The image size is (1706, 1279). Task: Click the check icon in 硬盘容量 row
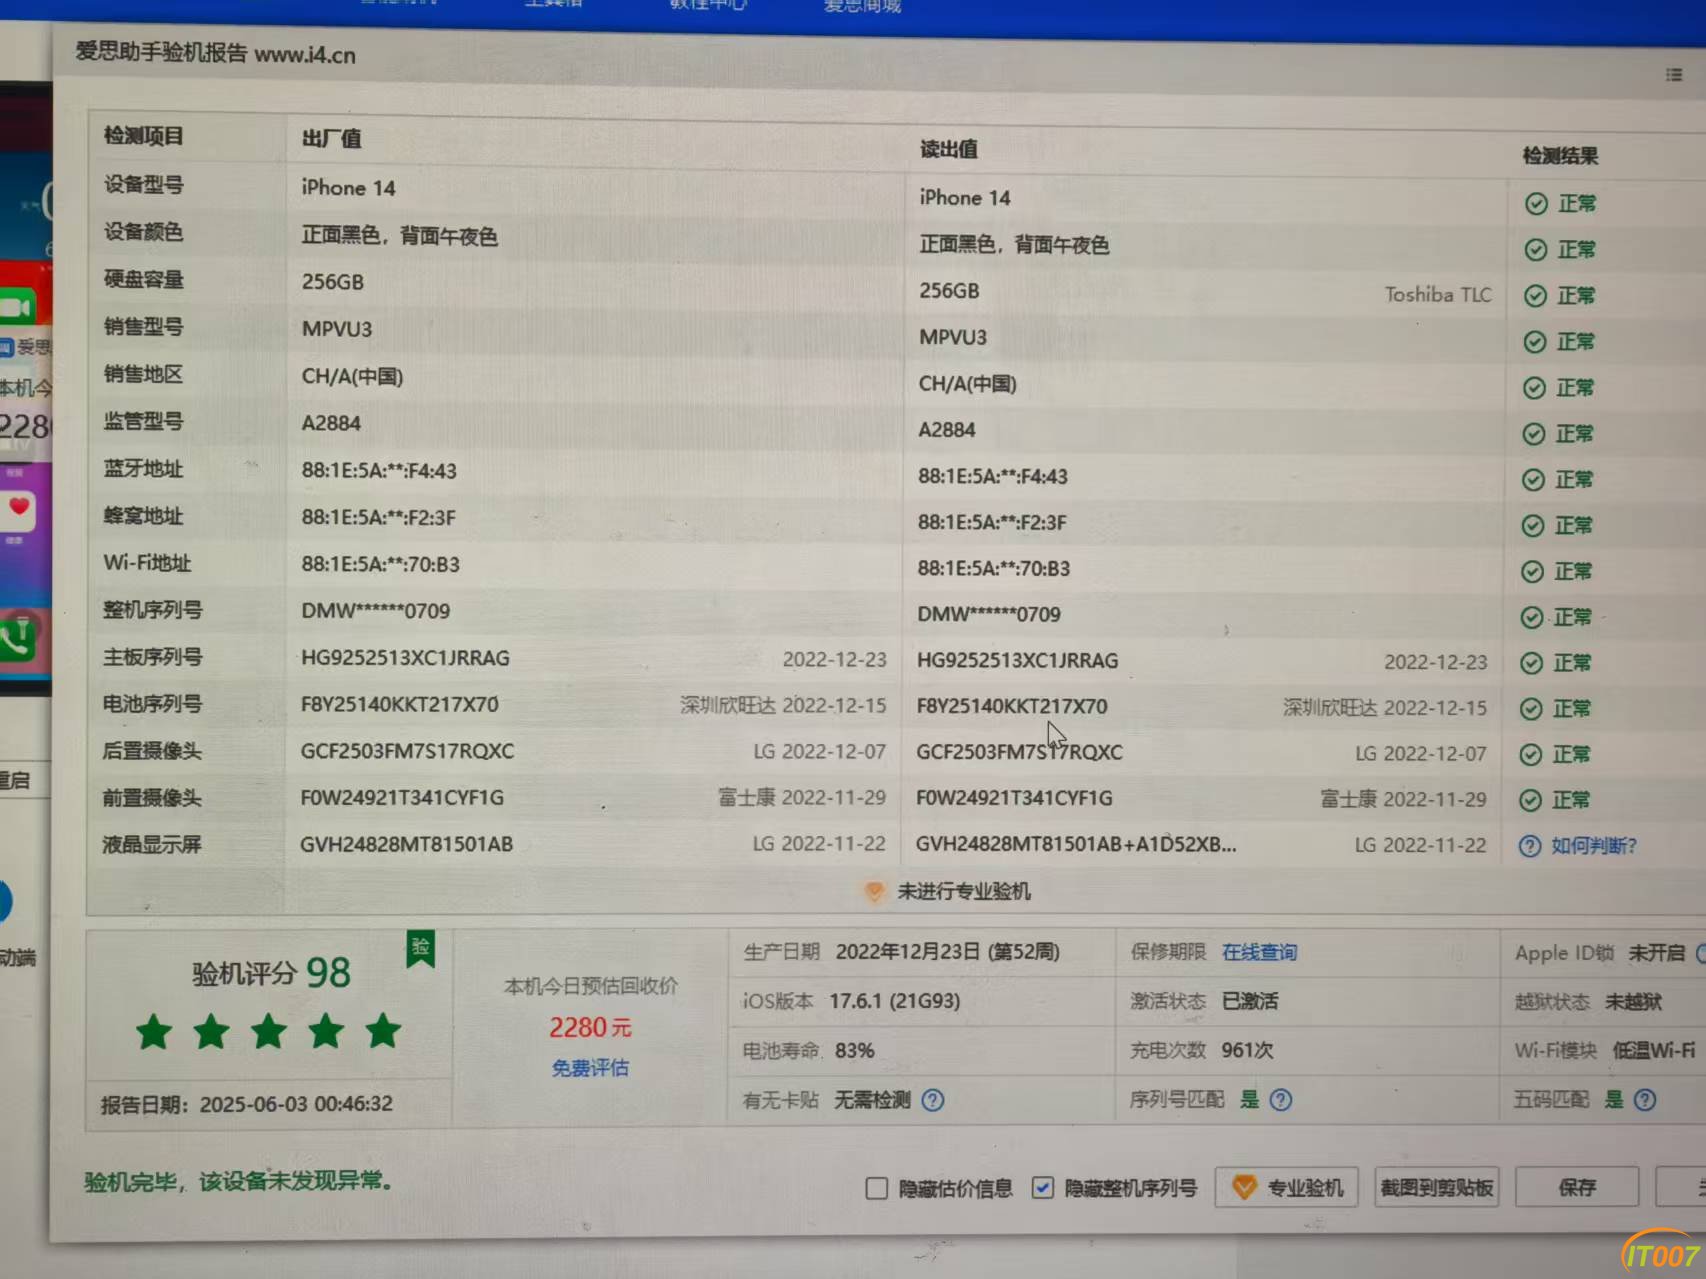coord(1535,296)
